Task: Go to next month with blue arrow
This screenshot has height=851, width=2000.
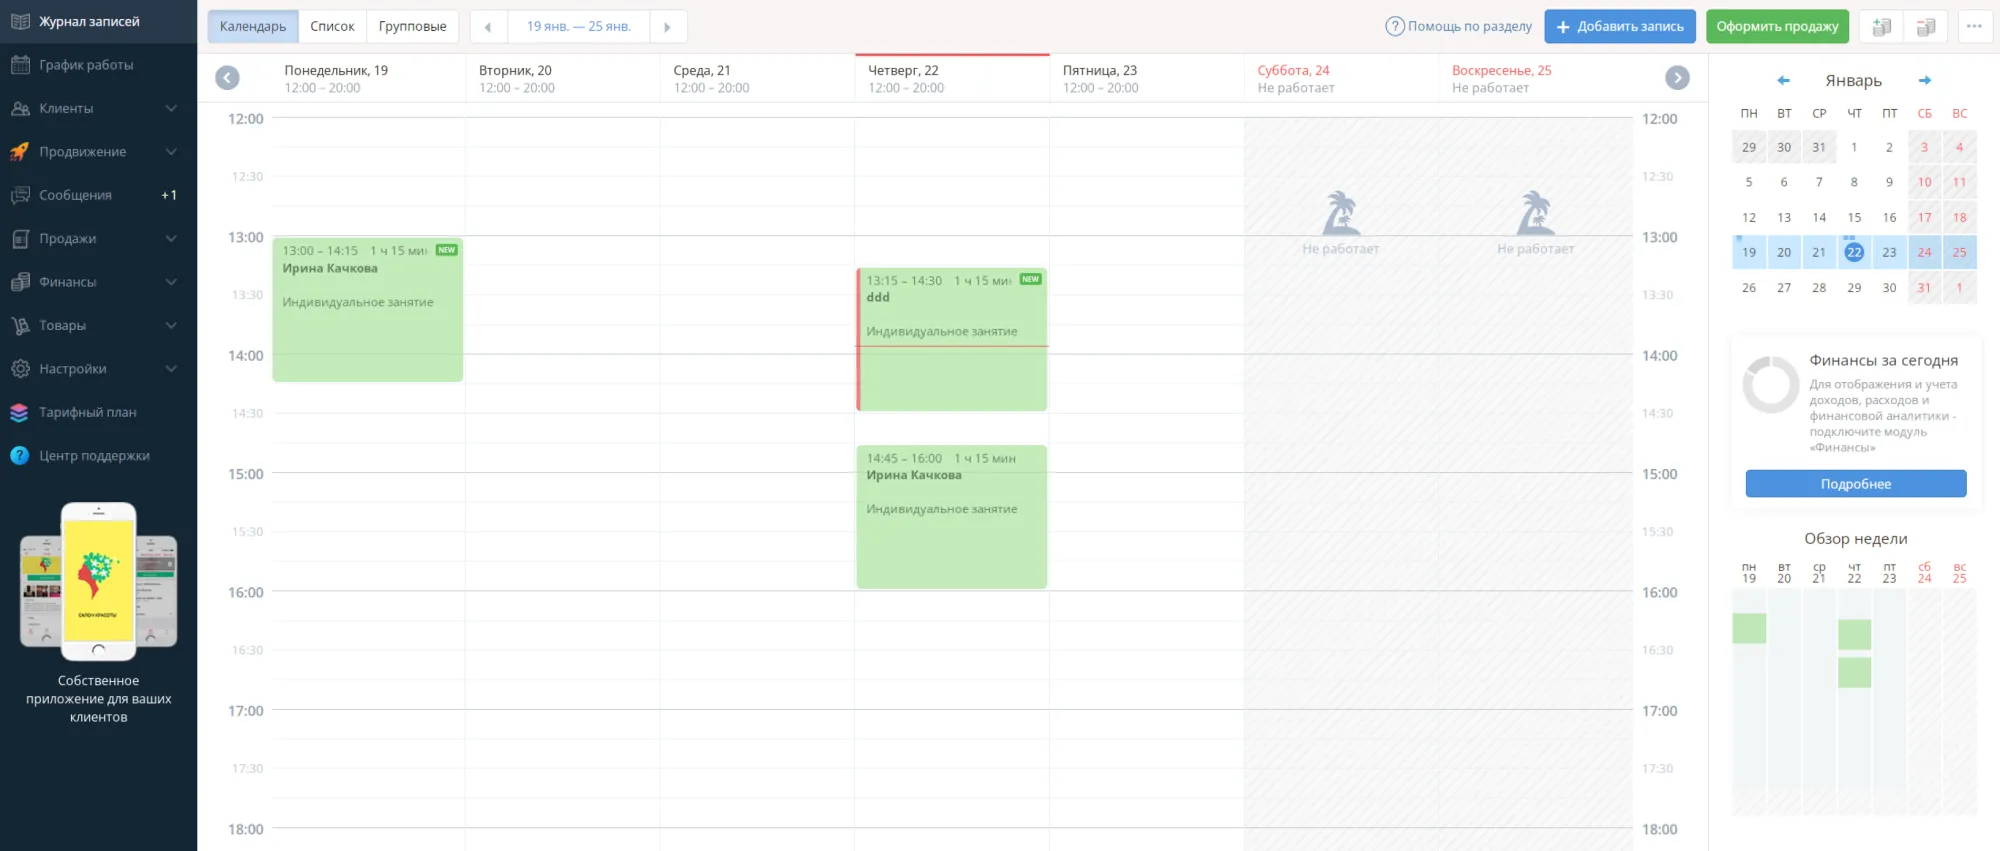Action: coord(1924,81)
